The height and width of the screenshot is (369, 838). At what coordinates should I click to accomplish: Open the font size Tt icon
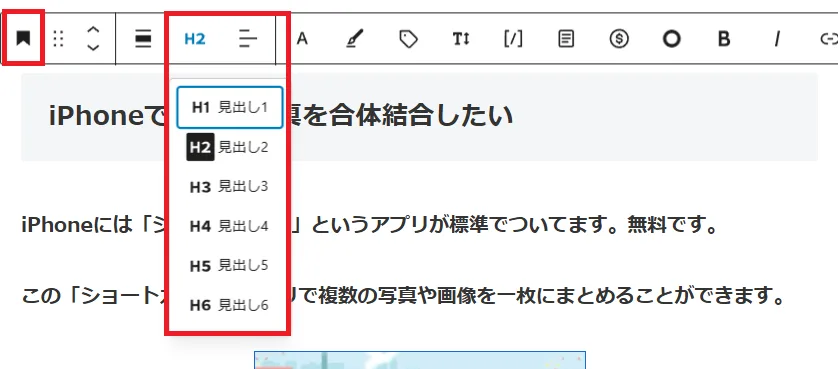point(461,39)
